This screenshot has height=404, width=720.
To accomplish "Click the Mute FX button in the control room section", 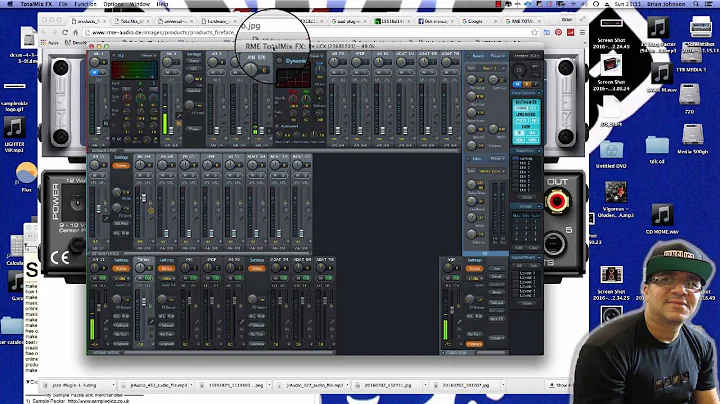I will tap(496, 319).
